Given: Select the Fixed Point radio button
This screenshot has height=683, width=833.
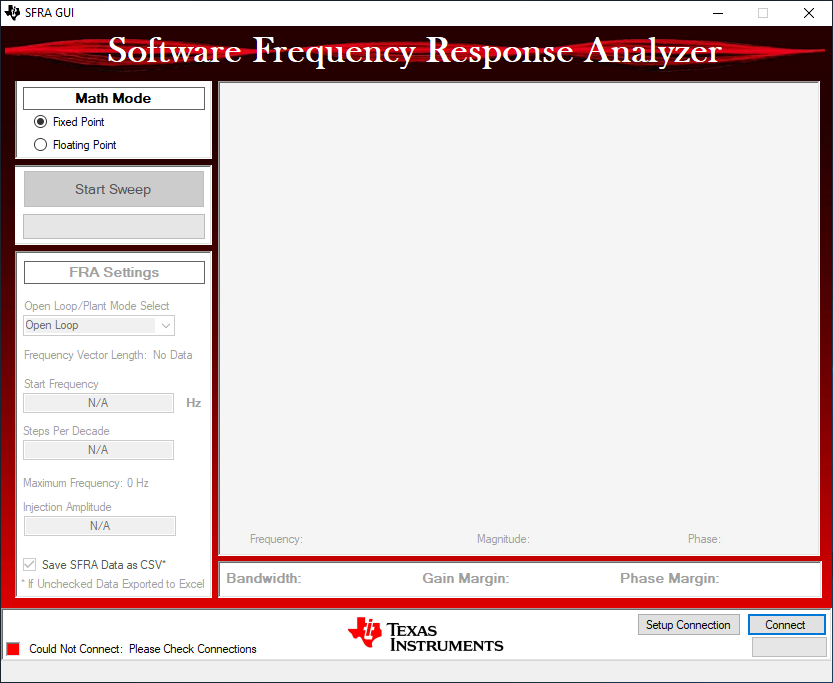Looking at the screenshot, I should point(40,122).
